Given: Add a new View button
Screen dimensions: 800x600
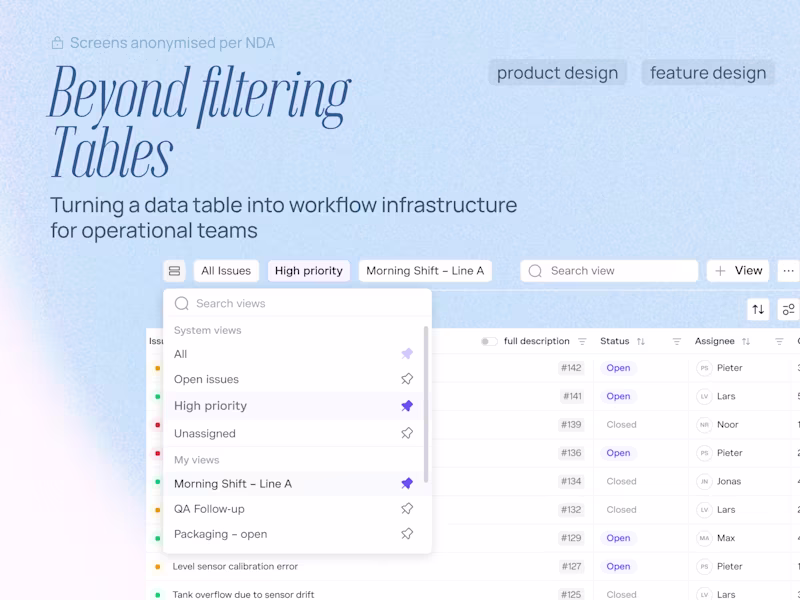Looking at the screenshot, I should click(738, 271).
